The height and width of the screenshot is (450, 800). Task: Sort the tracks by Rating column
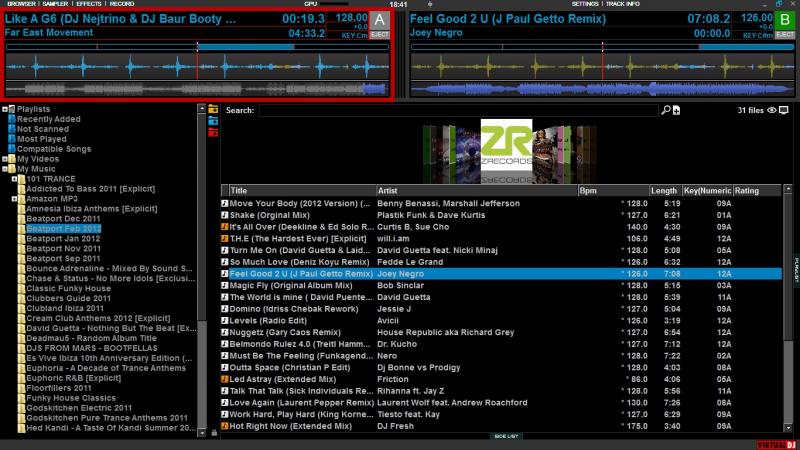[x=757, y=190]
